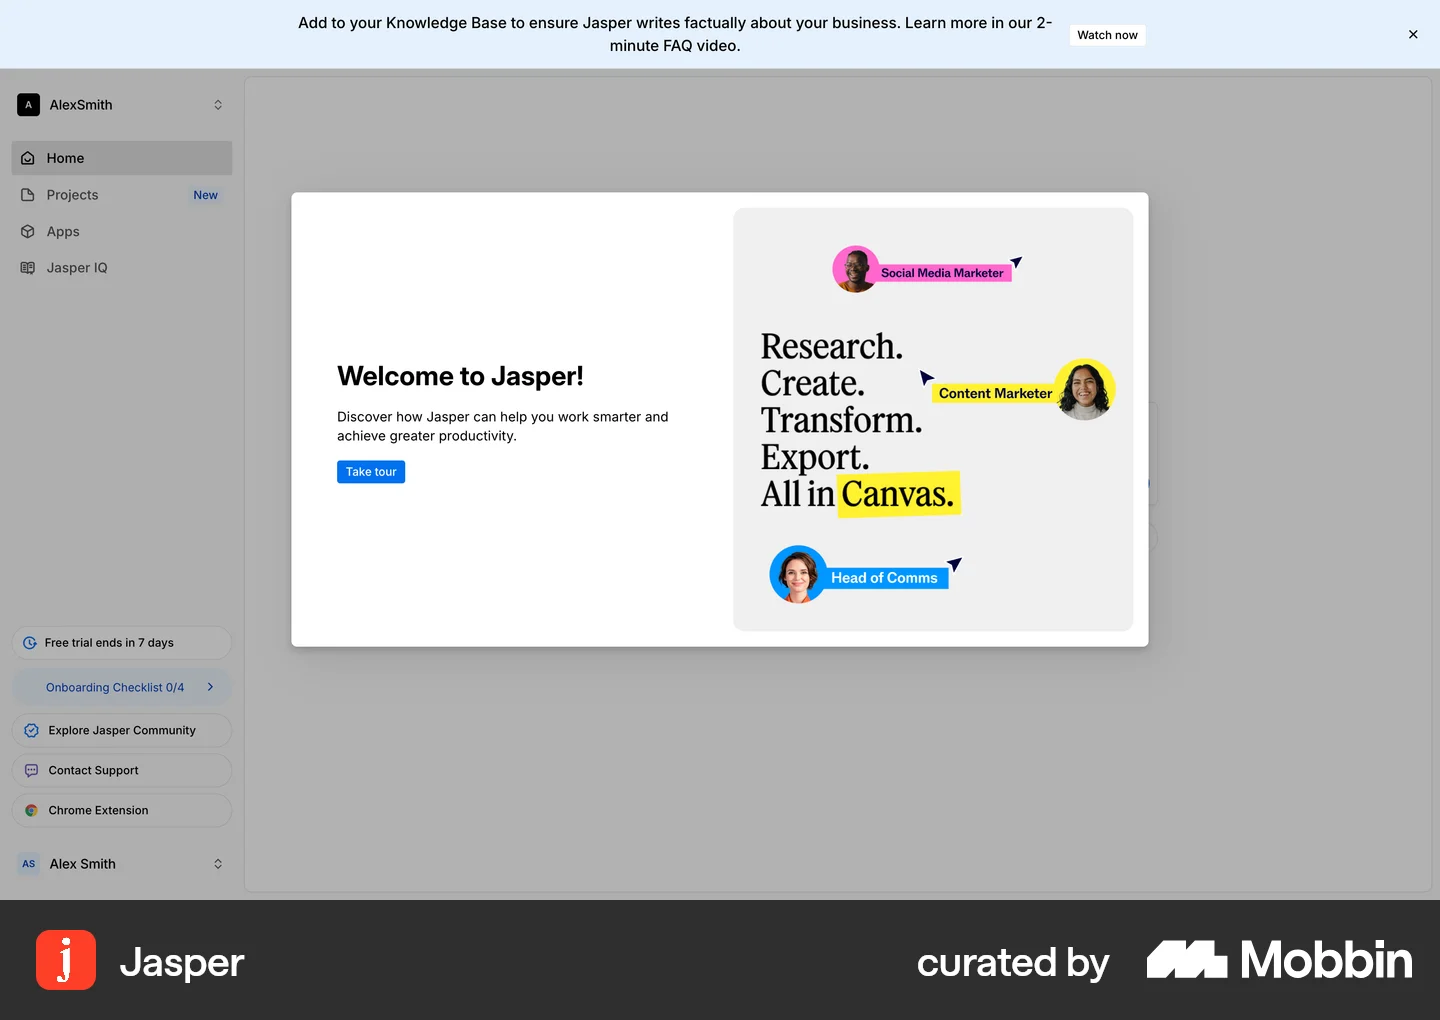
Task: Click the Chrome Extension logo icon
Action: click(31, 810)
